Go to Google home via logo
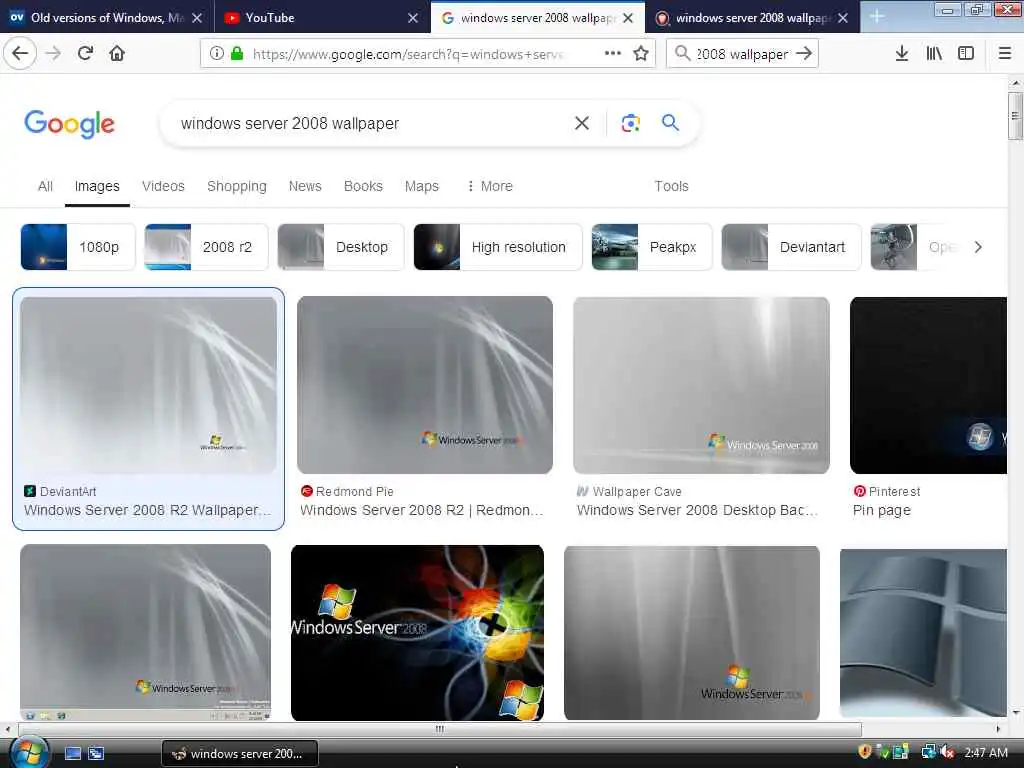The width and height of the screenshot is (1024, 768). pyautogui.click(x=69, y=124)
